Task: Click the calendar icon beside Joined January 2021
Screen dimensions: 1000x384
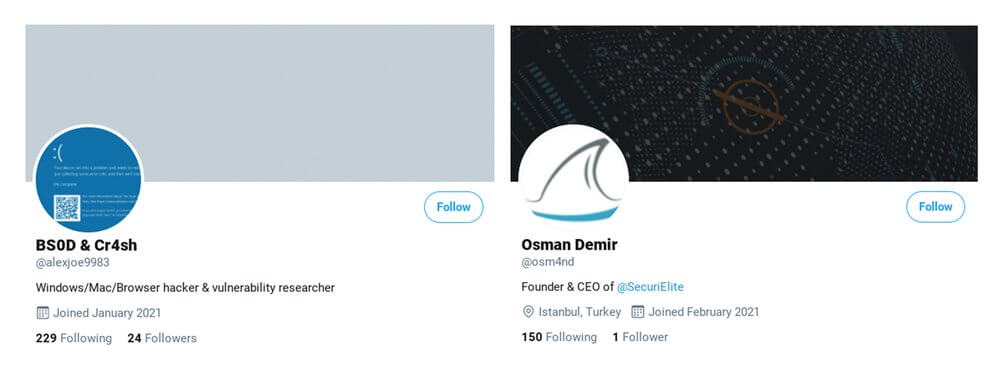Action: pyautogui.click(x=43, y=313)
